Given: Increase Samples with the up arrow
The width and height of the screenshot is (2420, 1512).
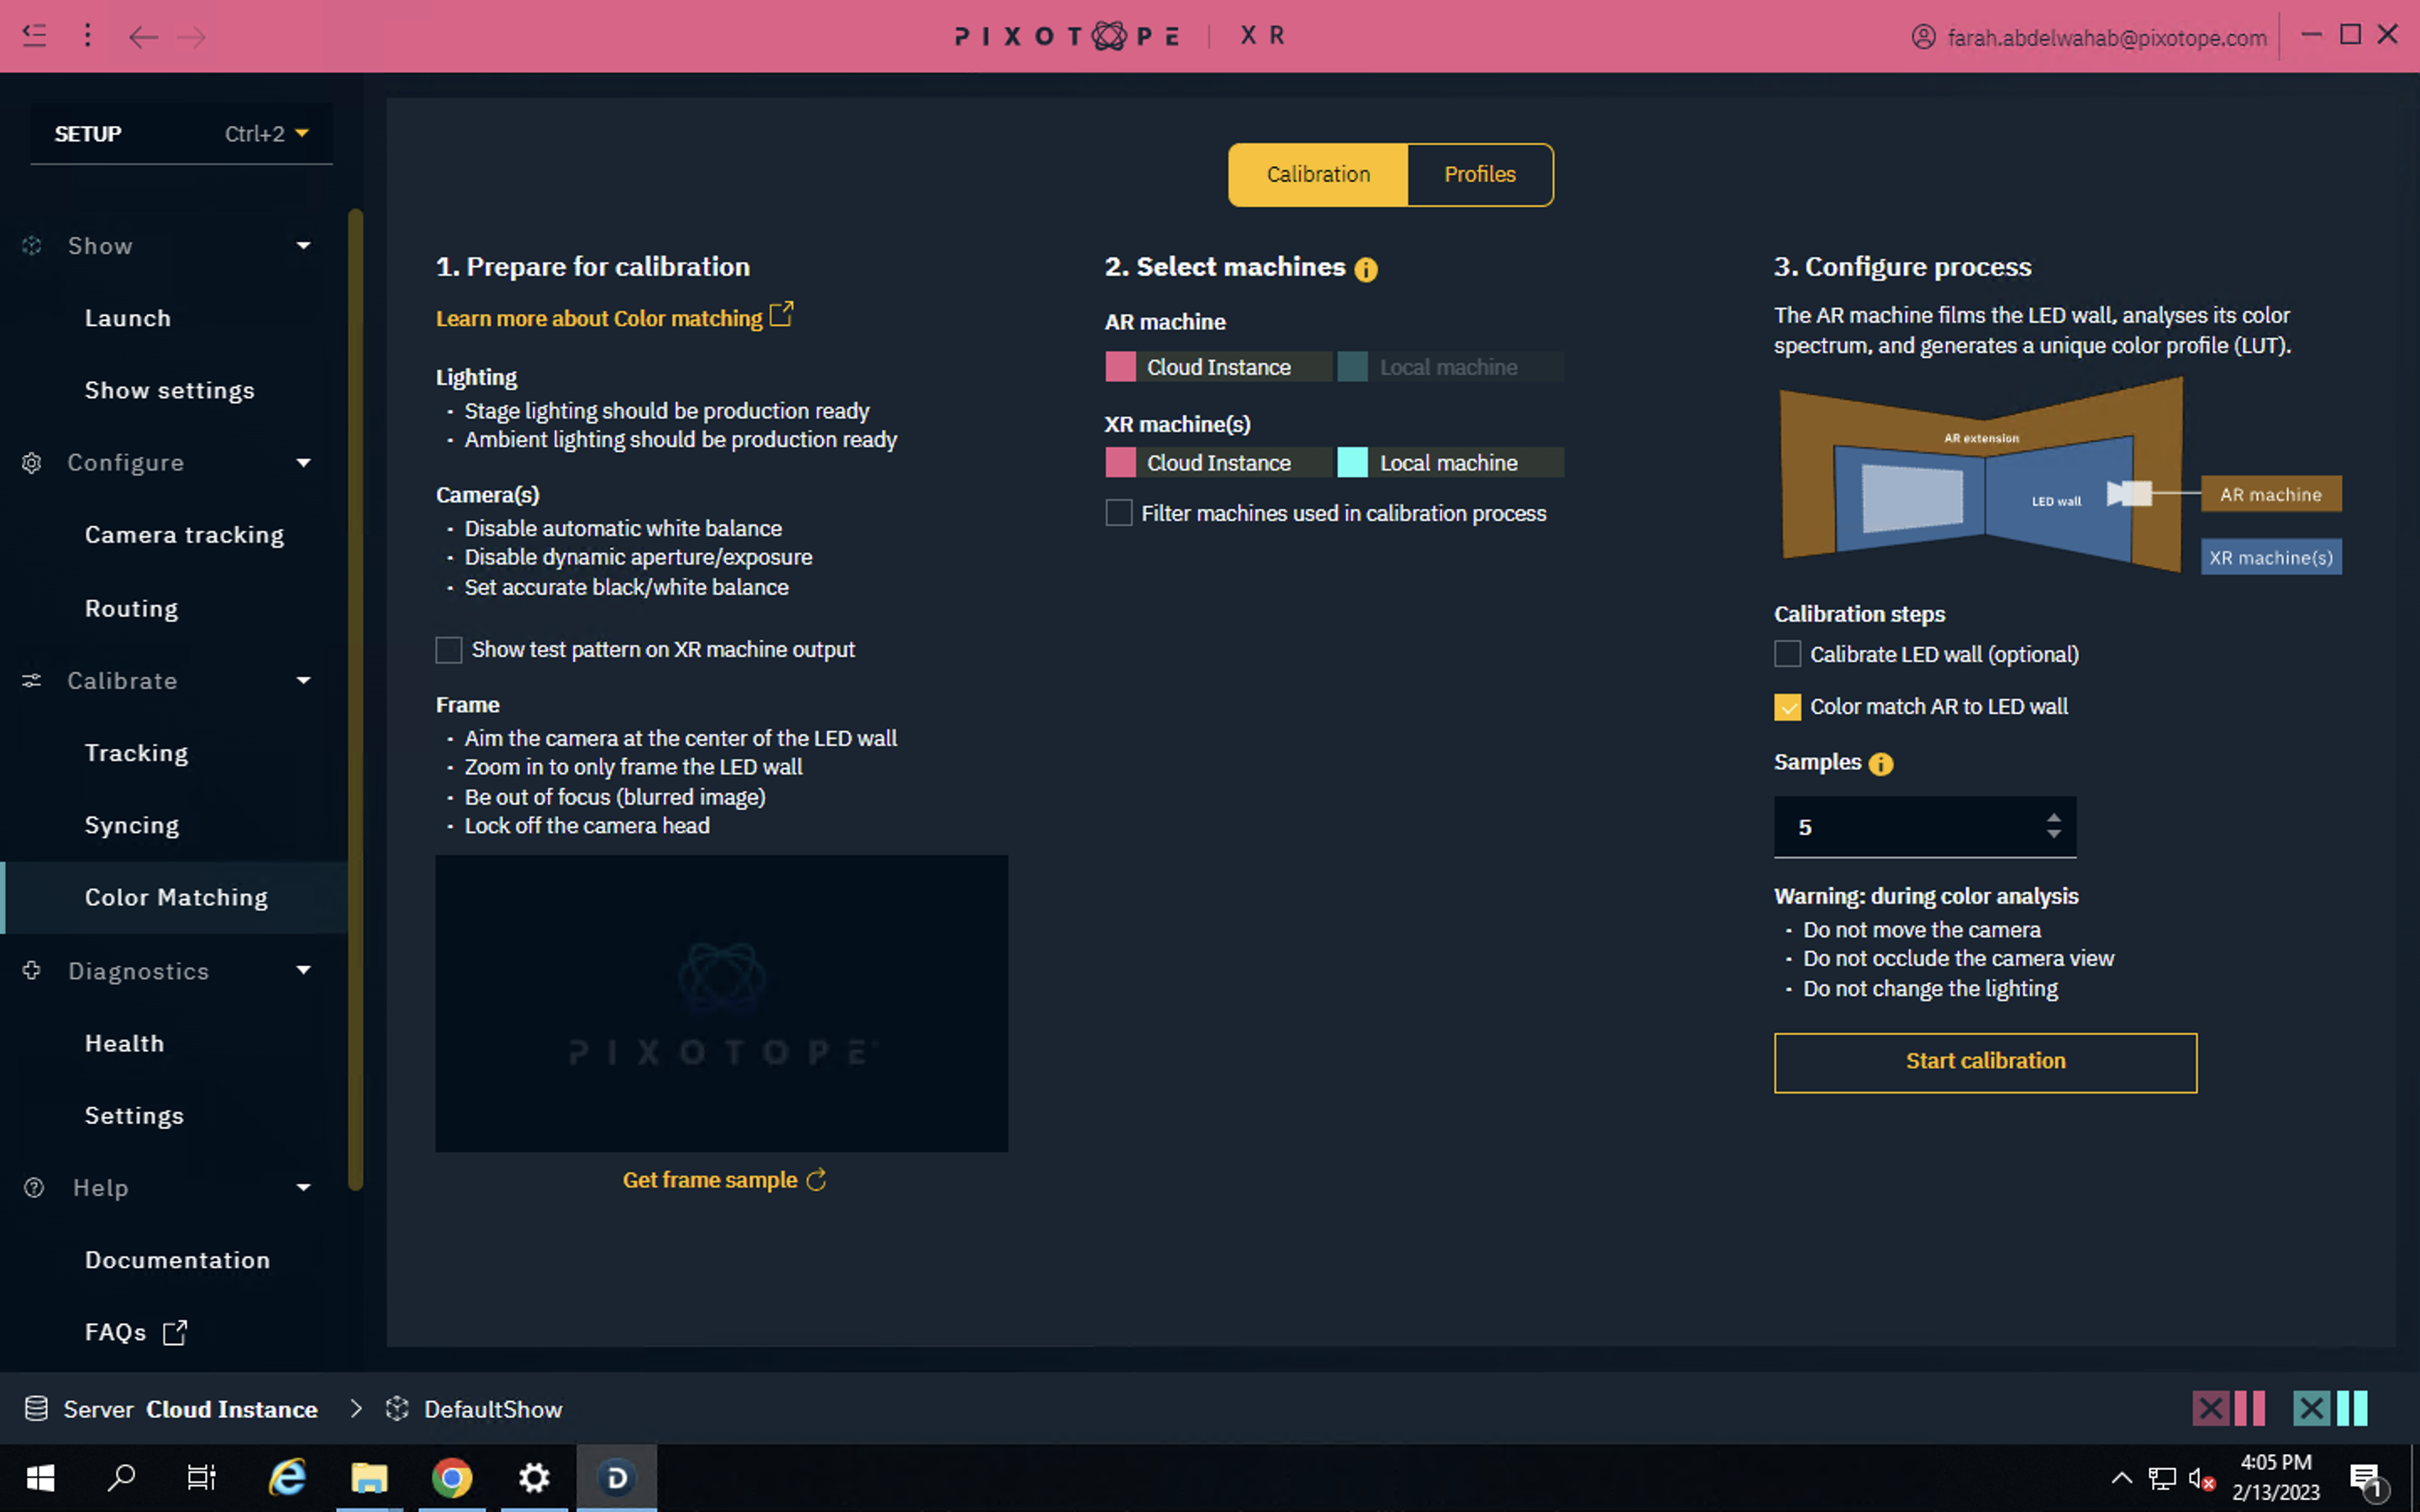Looking at the screenshot, I should [x=2053, y=818].
